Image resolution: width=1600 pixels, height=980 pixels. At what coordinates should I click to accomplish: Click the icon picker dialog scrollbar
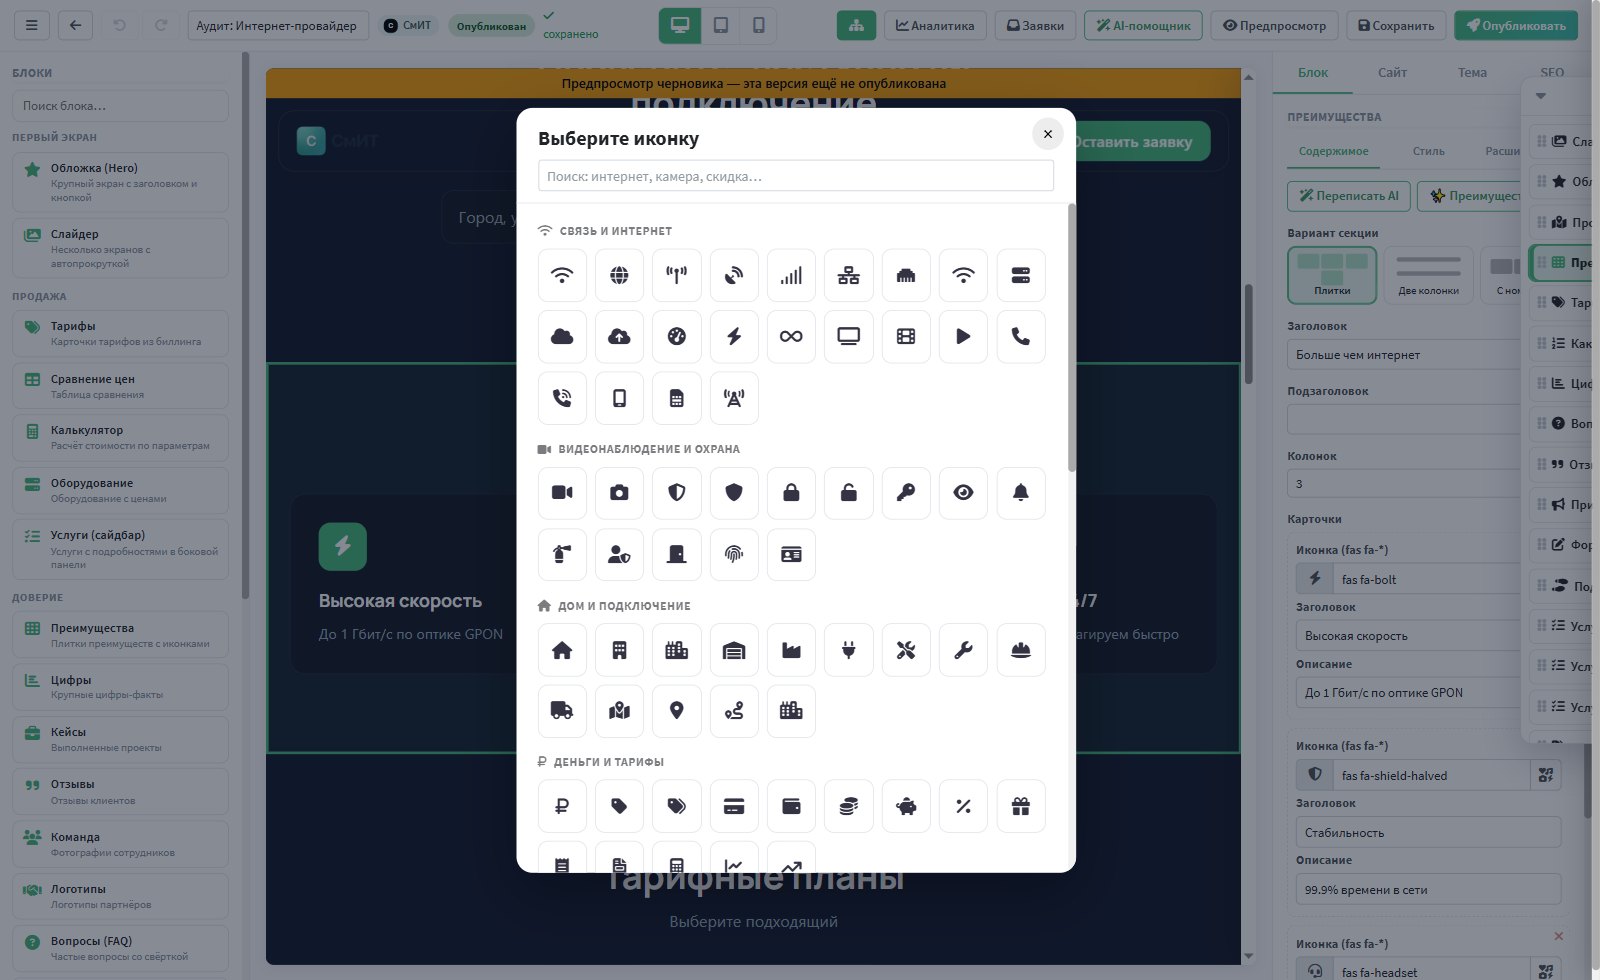click(1072, 337)
